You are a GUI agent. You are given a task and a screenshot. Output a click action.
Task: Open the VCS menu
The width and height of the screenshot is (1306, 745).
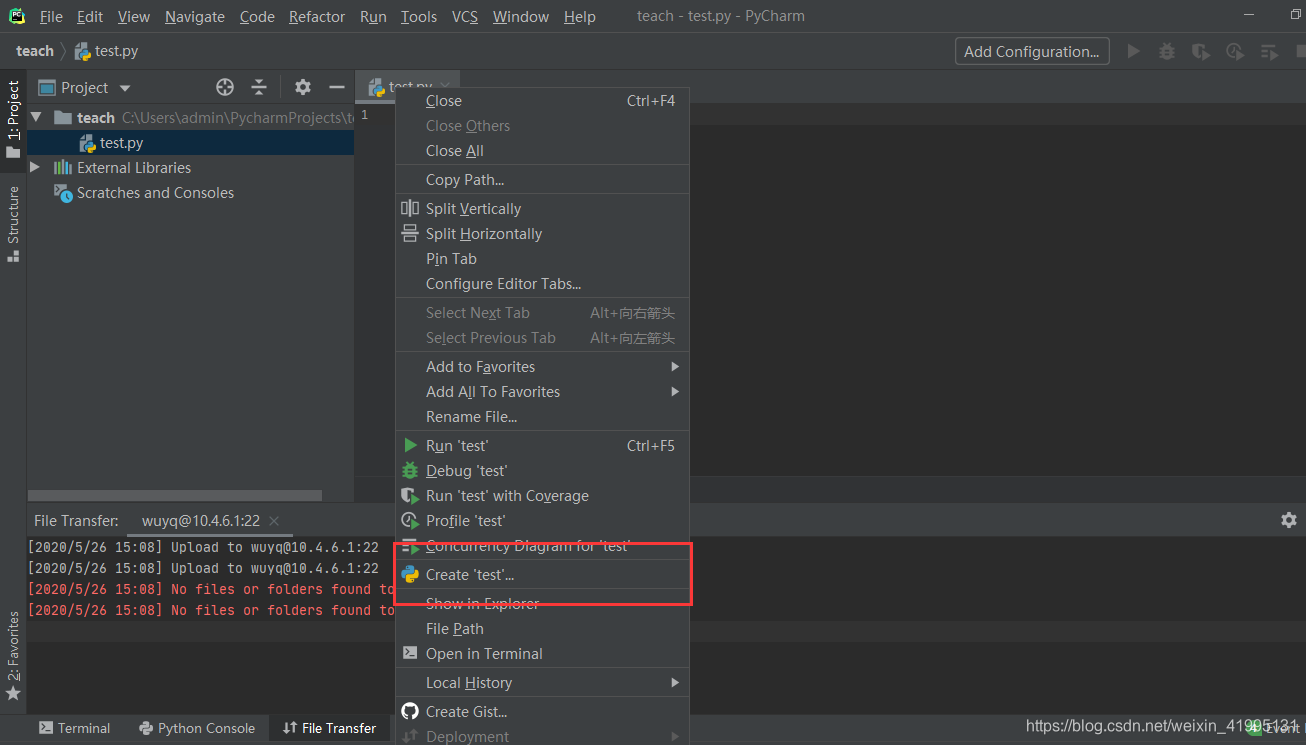coord(465,16)
